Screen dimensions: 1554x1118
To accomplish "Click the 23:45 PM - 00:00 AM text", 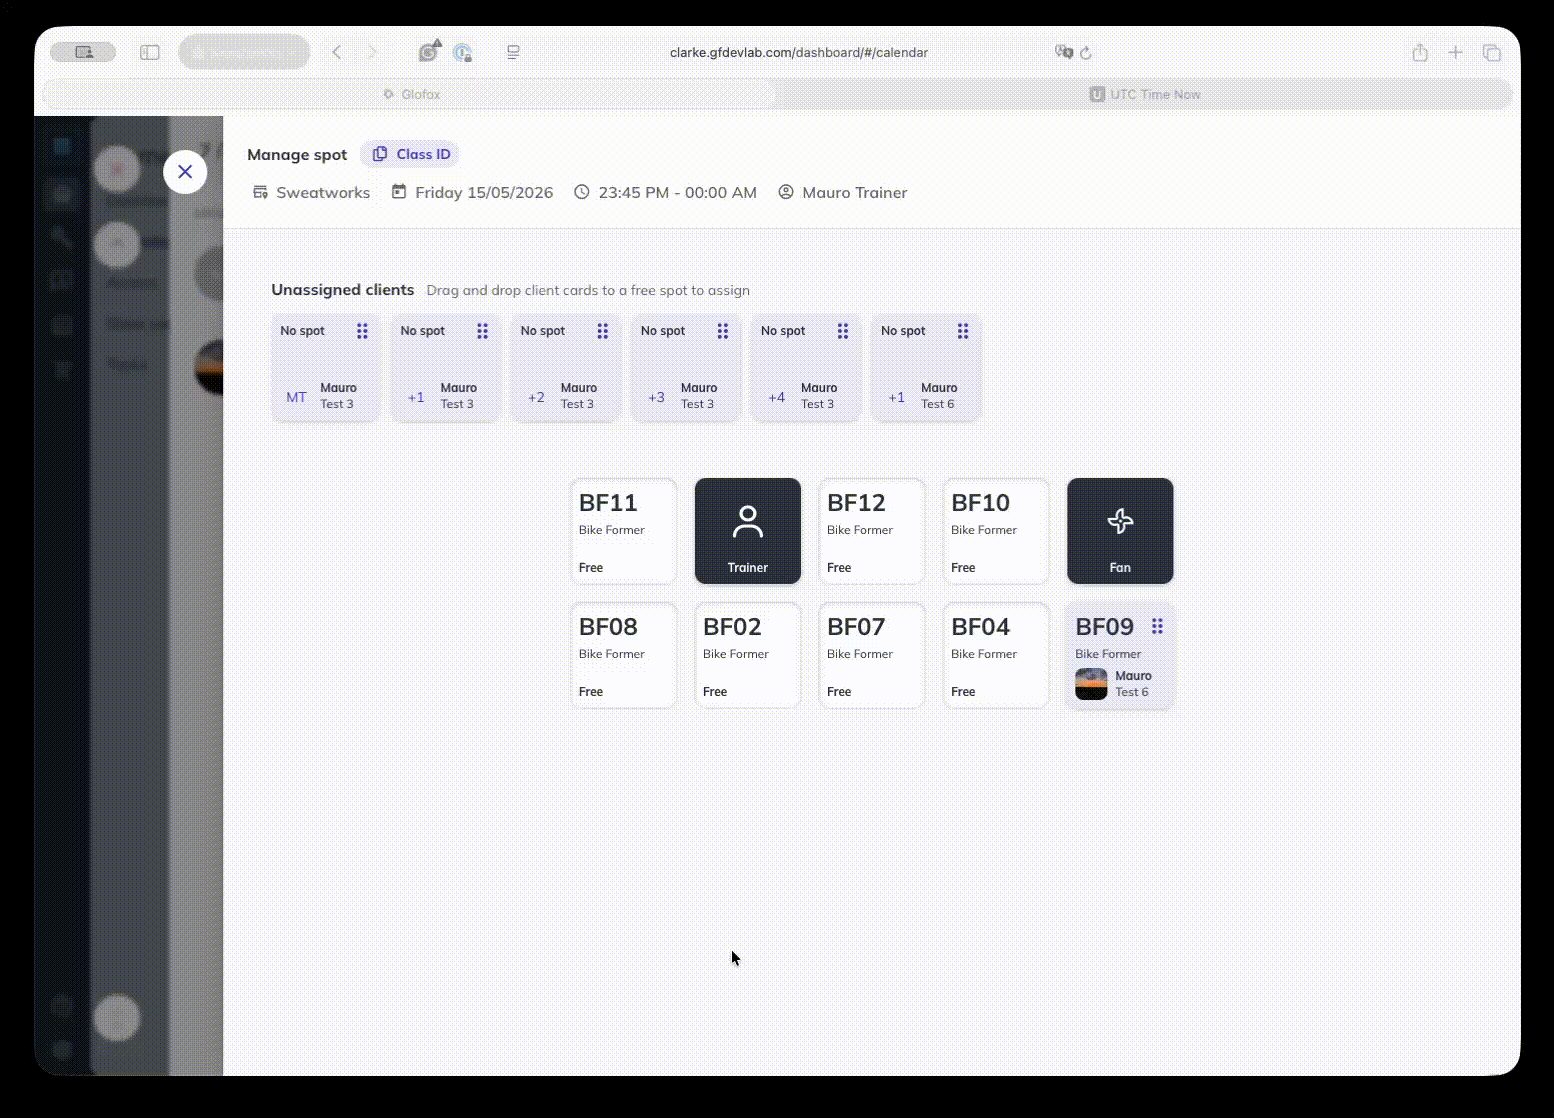I will pos(677,193).
